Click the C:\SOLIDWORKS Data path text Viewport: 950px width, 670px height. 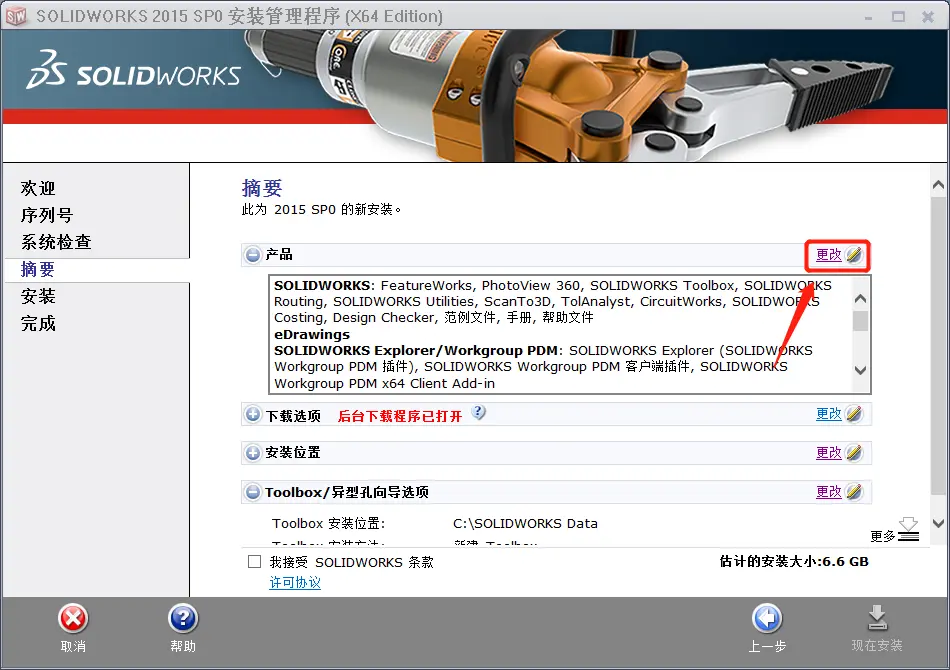click(525, 523)
